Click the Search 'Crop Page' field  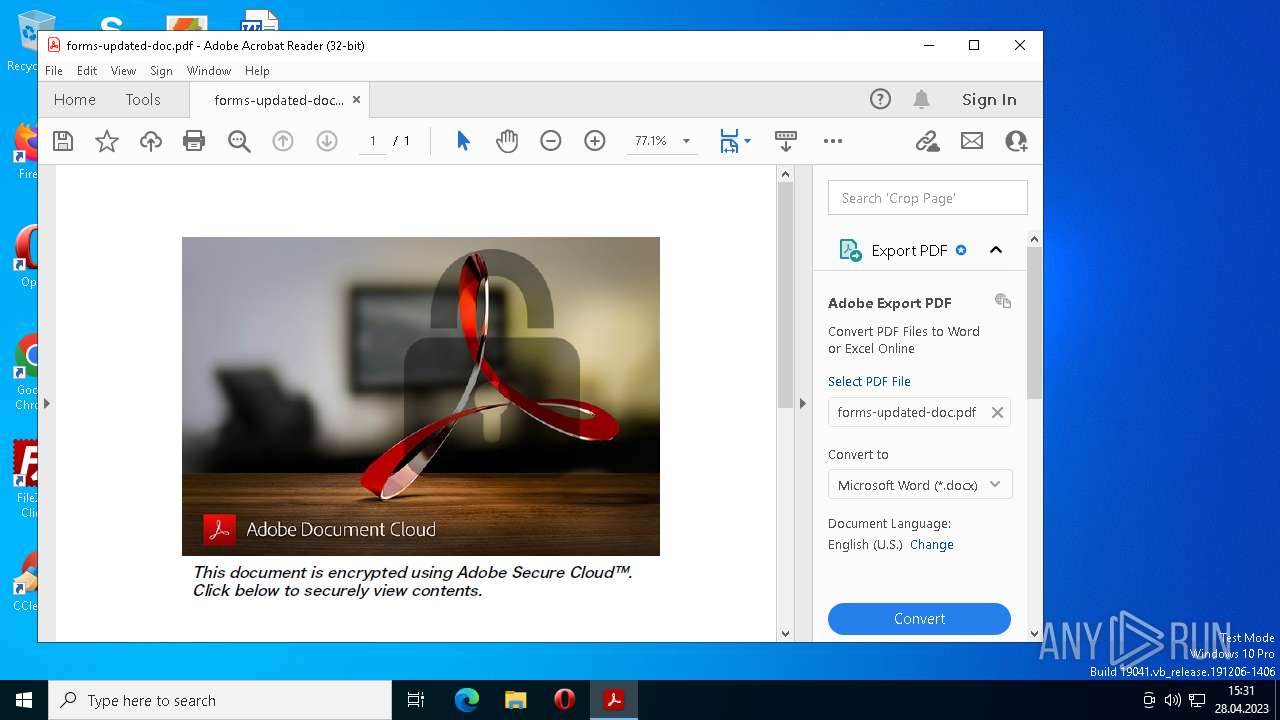pyautogui.click(x=927, y=197)
